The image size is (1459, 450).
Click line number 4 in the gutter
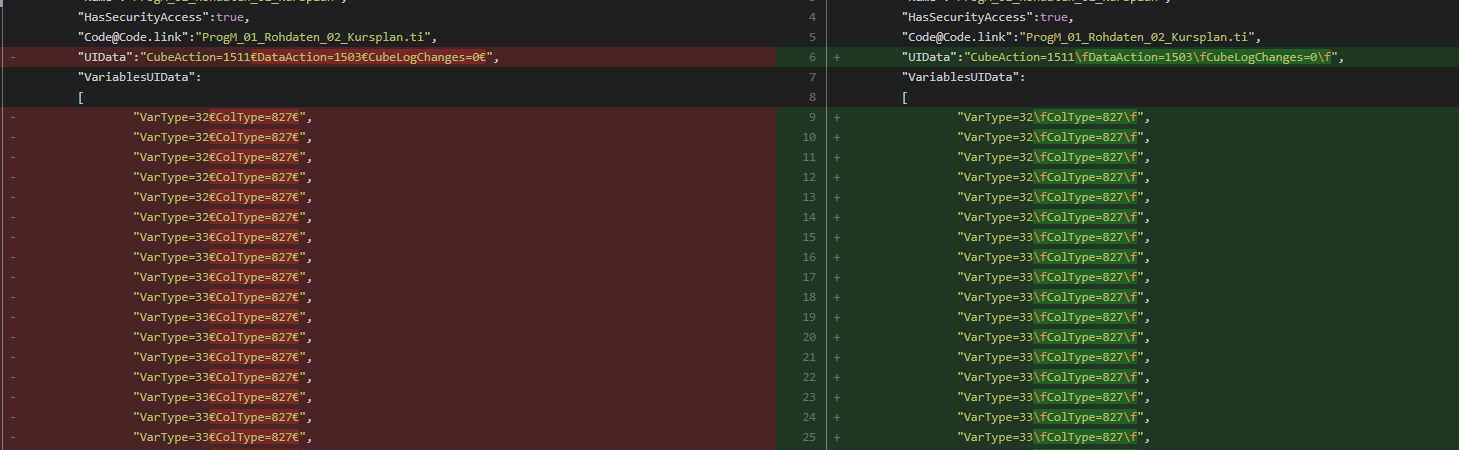click(x=812, y=17)
